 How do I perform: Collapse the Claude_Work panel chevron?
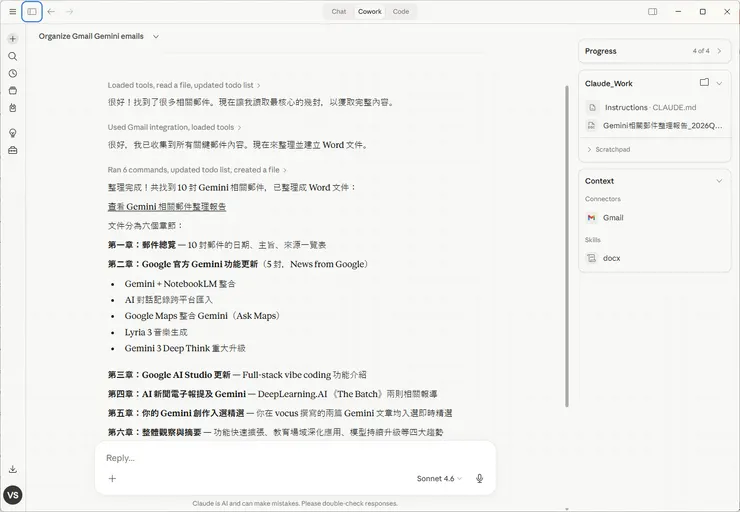tap(719, 83)
